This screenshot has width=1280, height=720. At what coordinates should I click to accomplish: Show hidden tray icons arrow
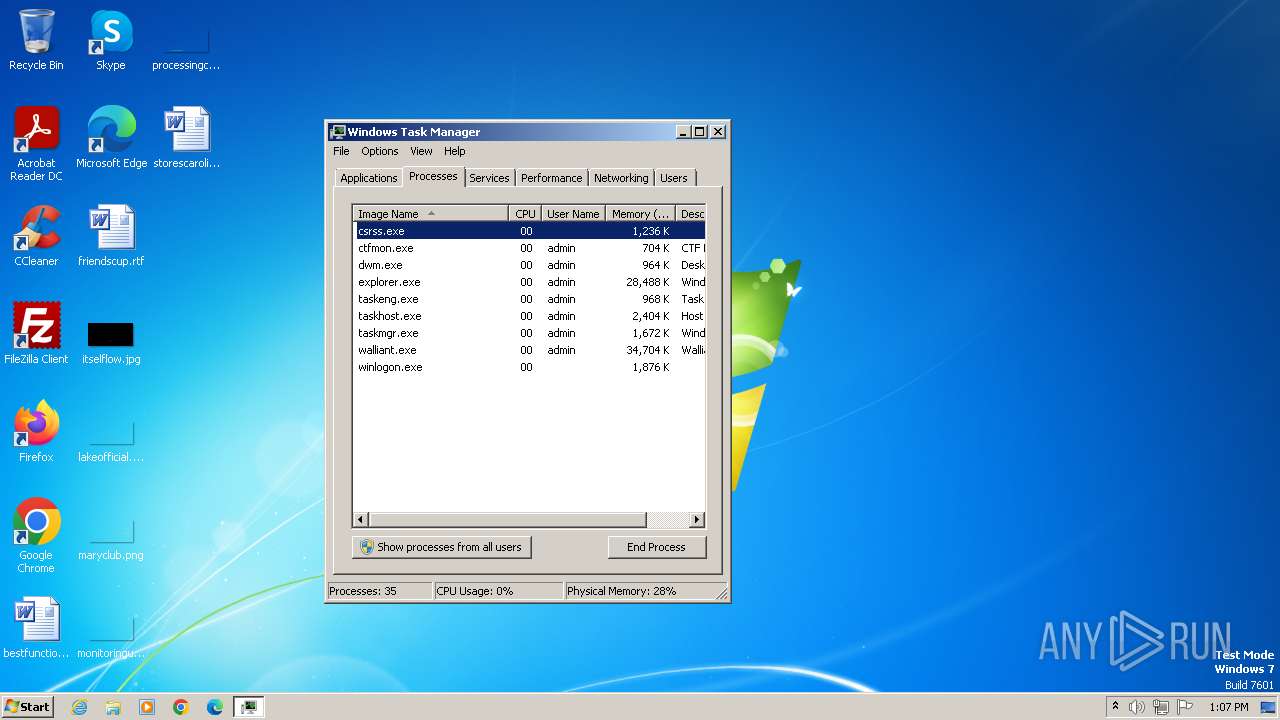pyautogui.click(x=1115, y=707)
